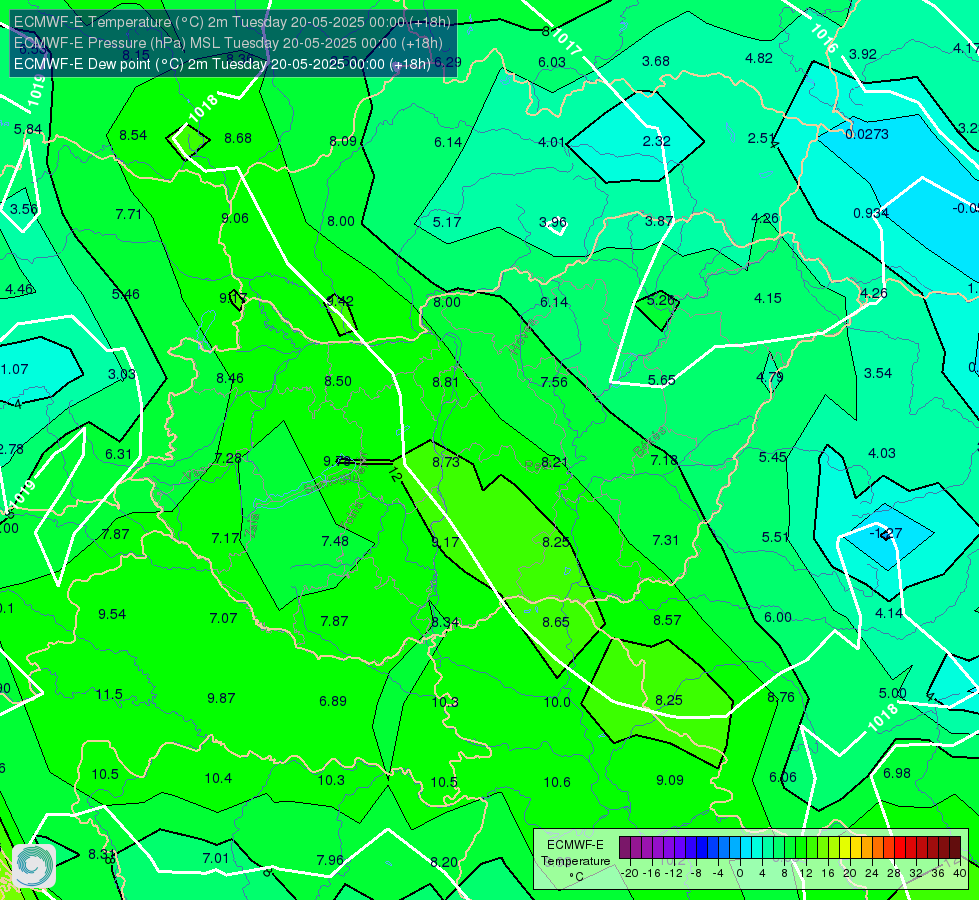979x900 pixels.
Task: Click the 8.73 temperature value
Action: (446, 462)
